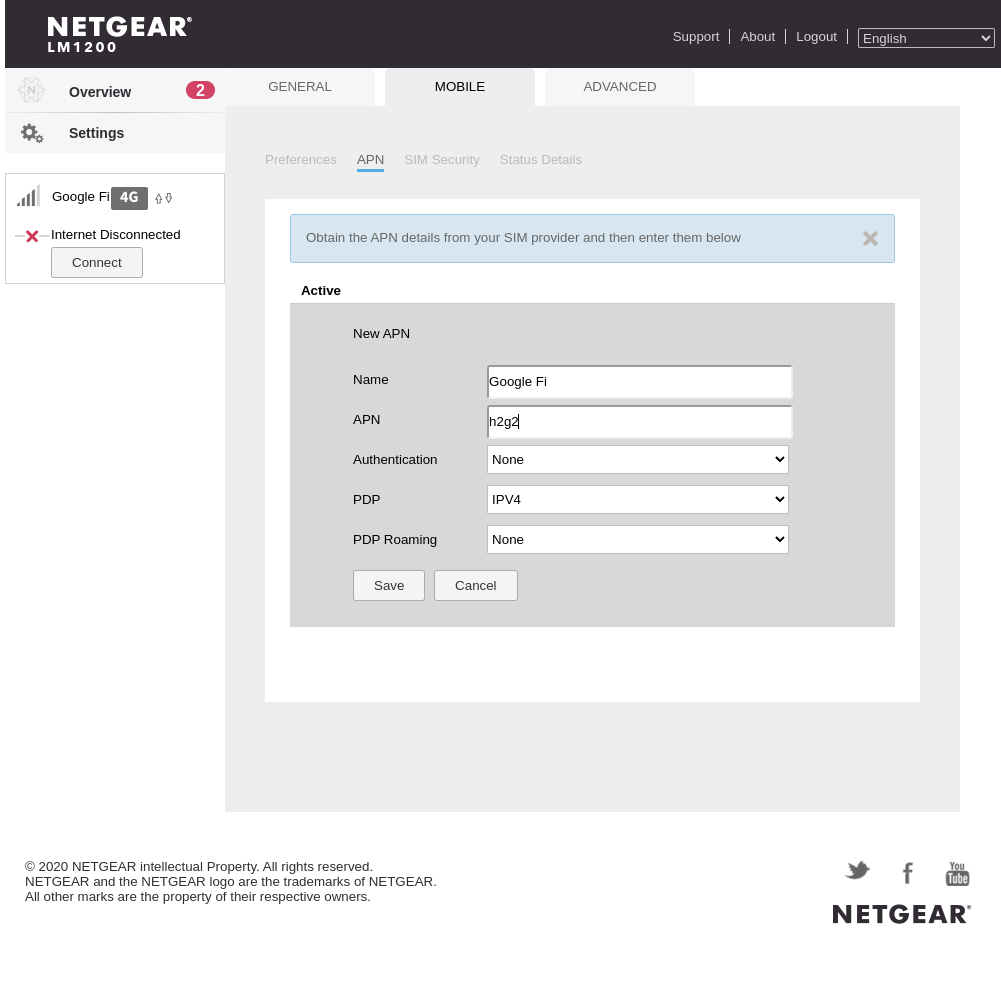Image resolution: width=1001 pixels, height=983 pixels.
Task: Click the Netgear Overview icon in sidebar
Action: pos(31,91)
